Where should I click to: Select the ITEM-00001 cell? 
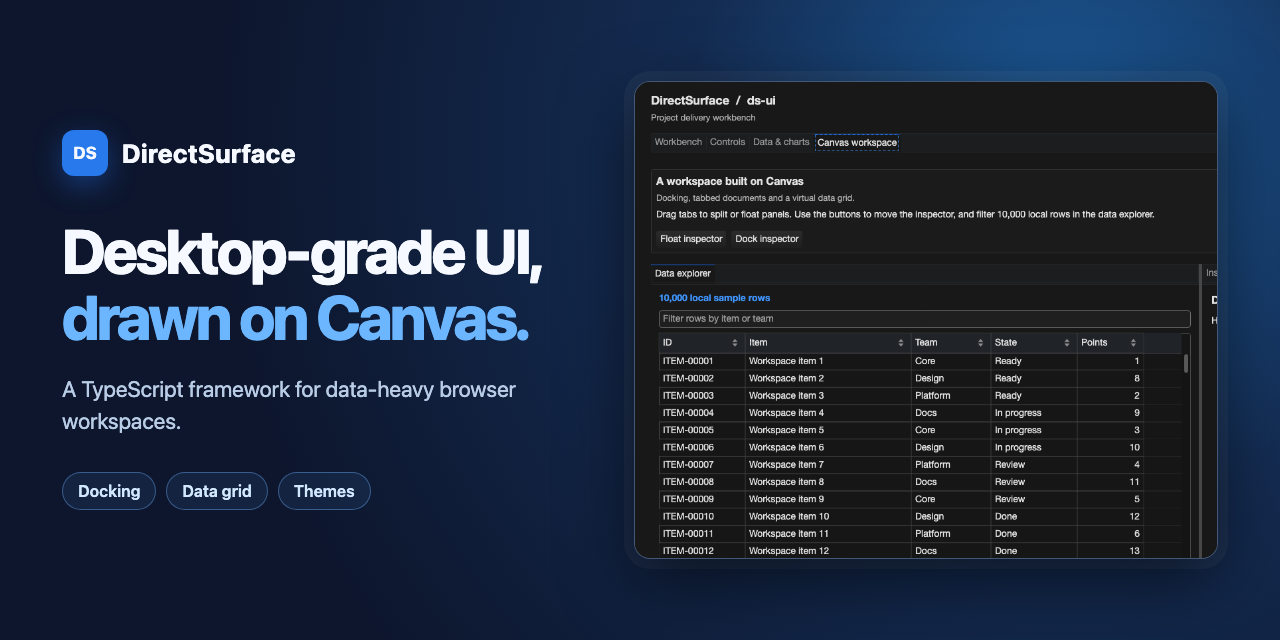702,361
